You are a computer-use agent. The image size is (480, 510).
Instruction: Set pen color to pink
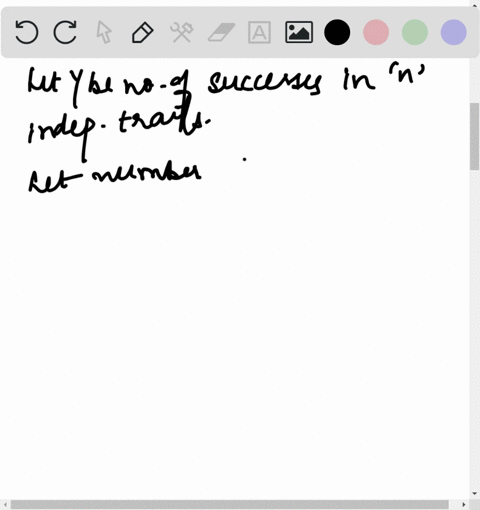click(376, 32)
